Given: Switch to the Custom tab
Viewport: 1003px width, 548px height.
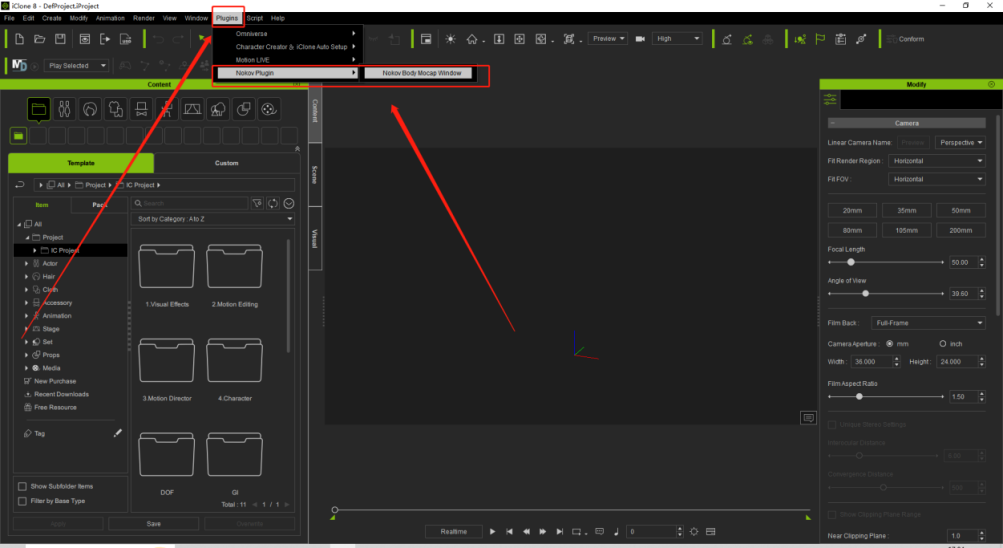Looking at the screenshot, I should 226,163.
